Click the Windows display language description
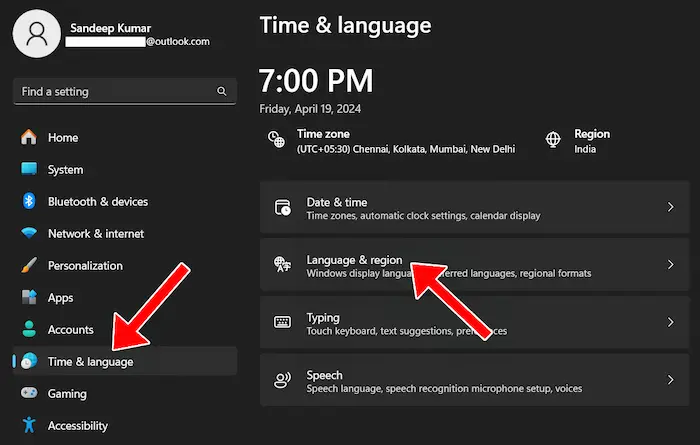This screenshot has width=700, height=445. 449,273
